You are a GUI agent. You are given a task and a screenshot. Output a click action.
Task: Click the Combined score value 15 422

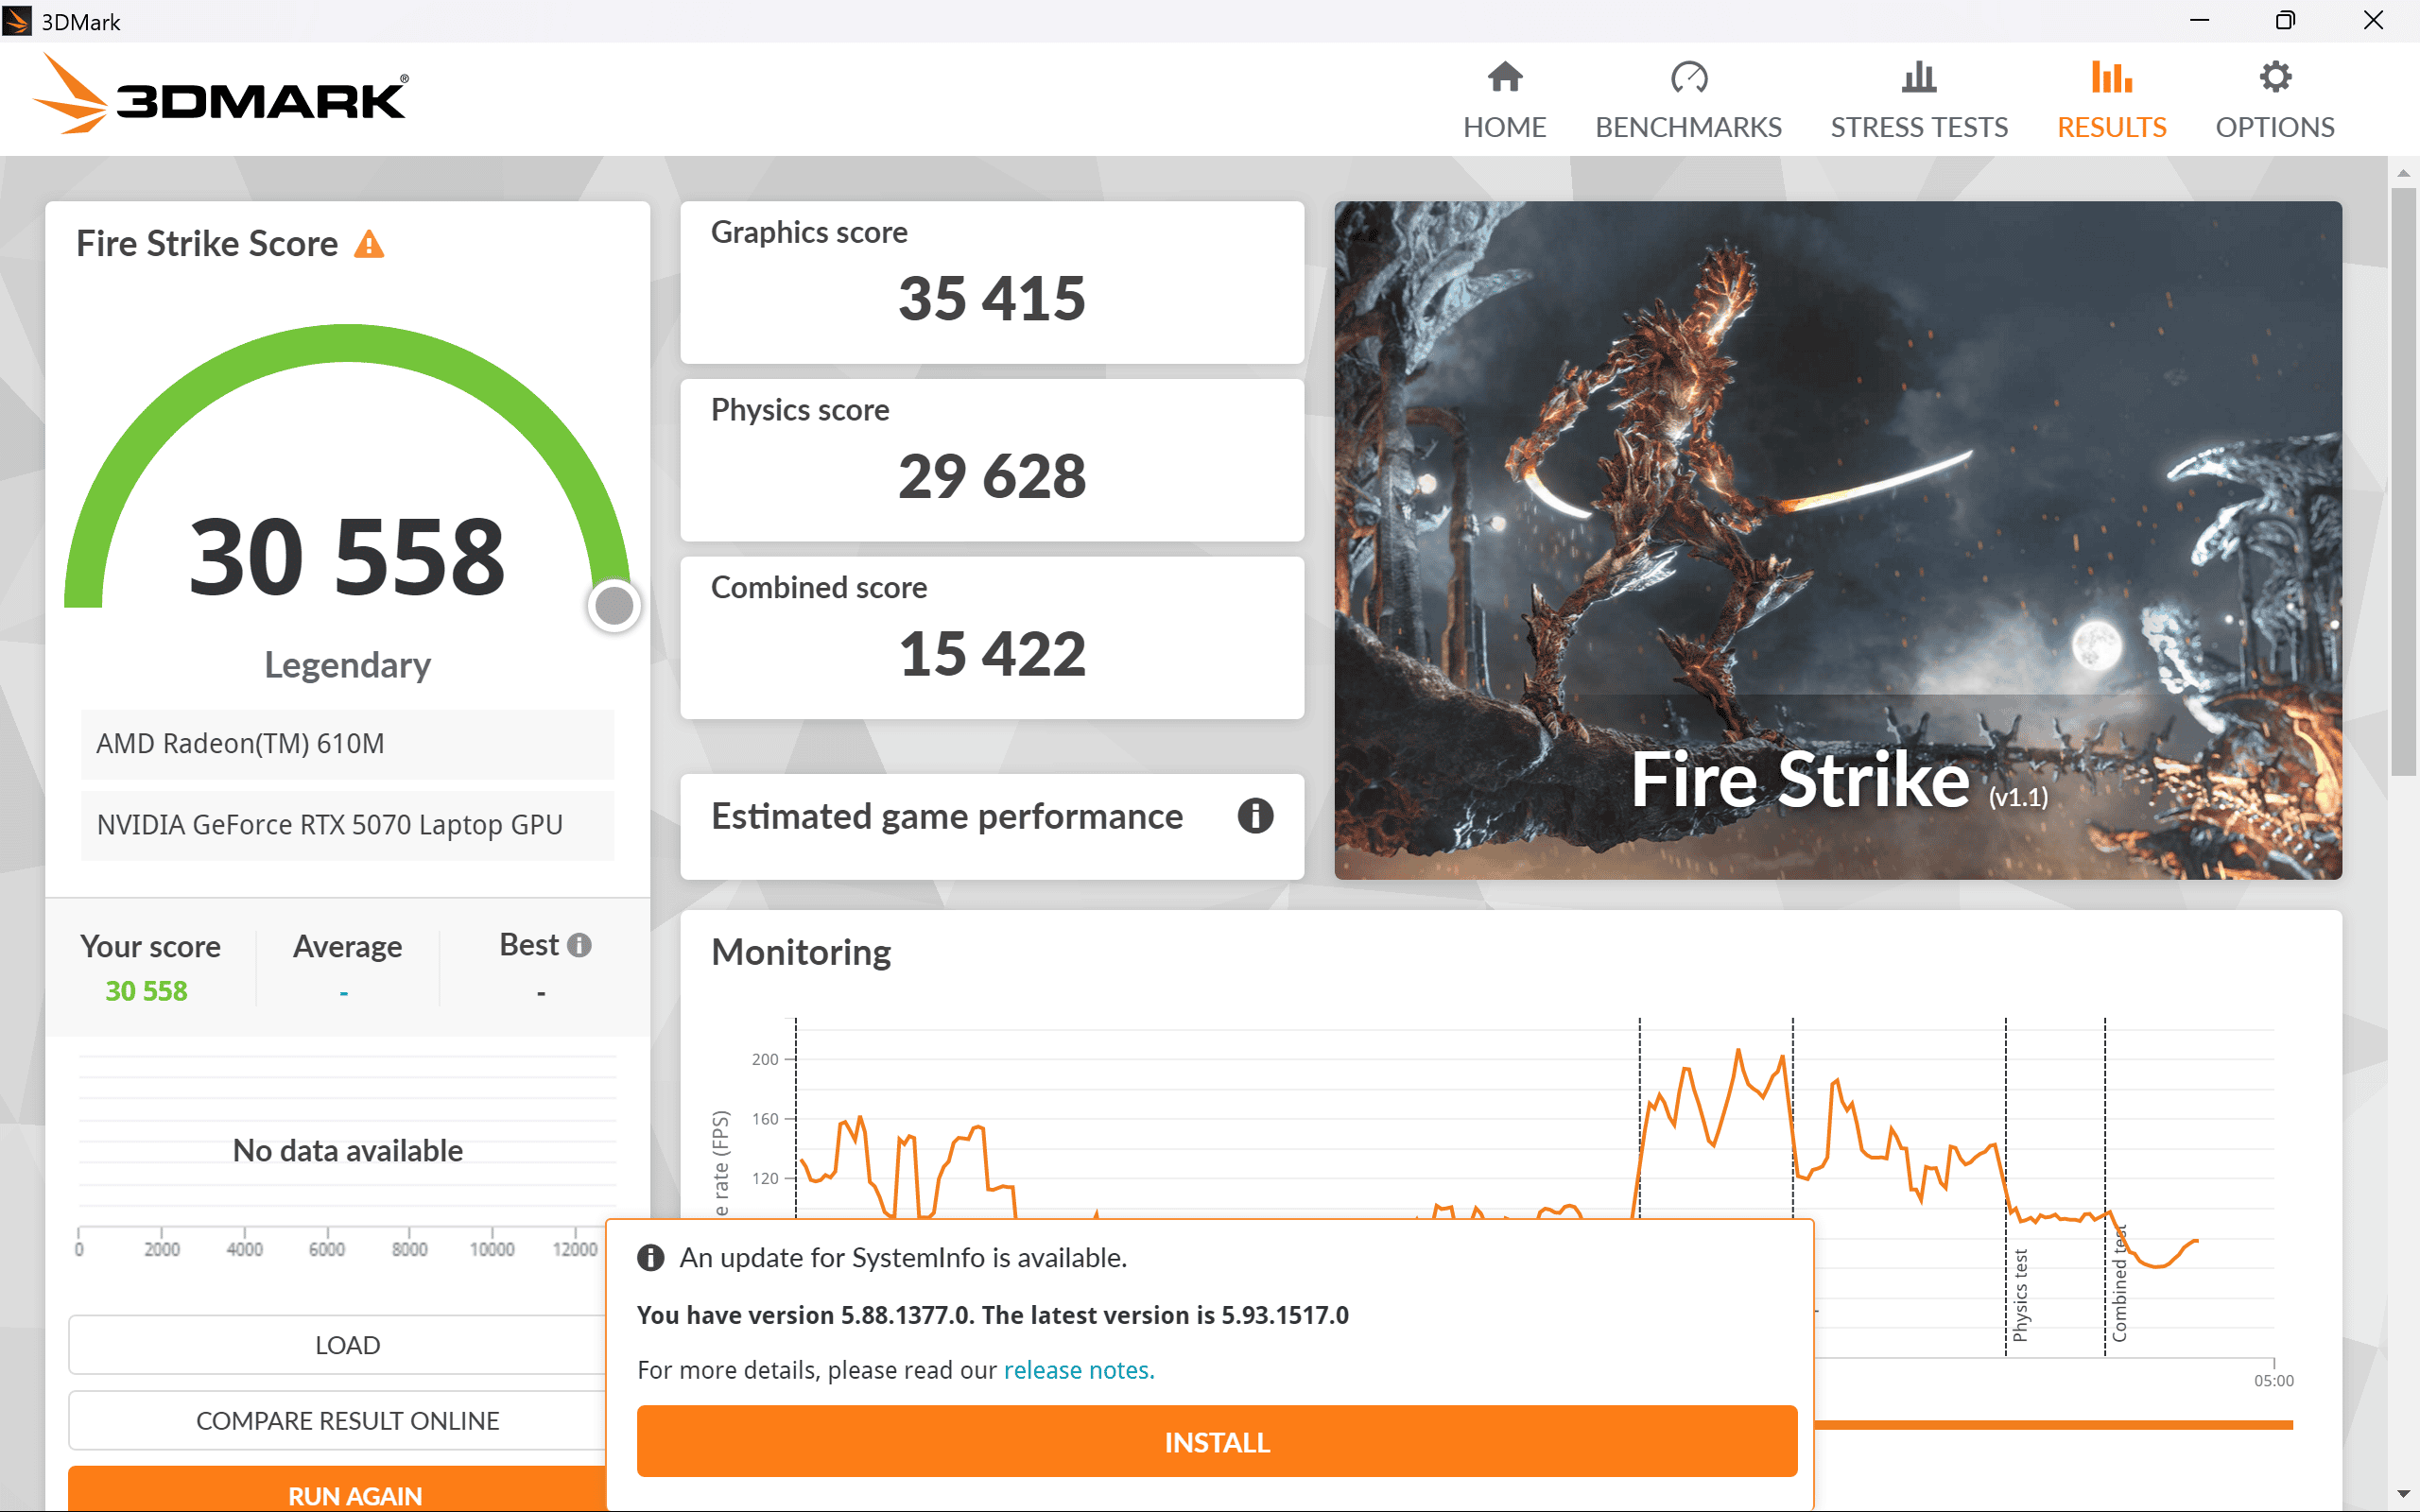point(991,654)
